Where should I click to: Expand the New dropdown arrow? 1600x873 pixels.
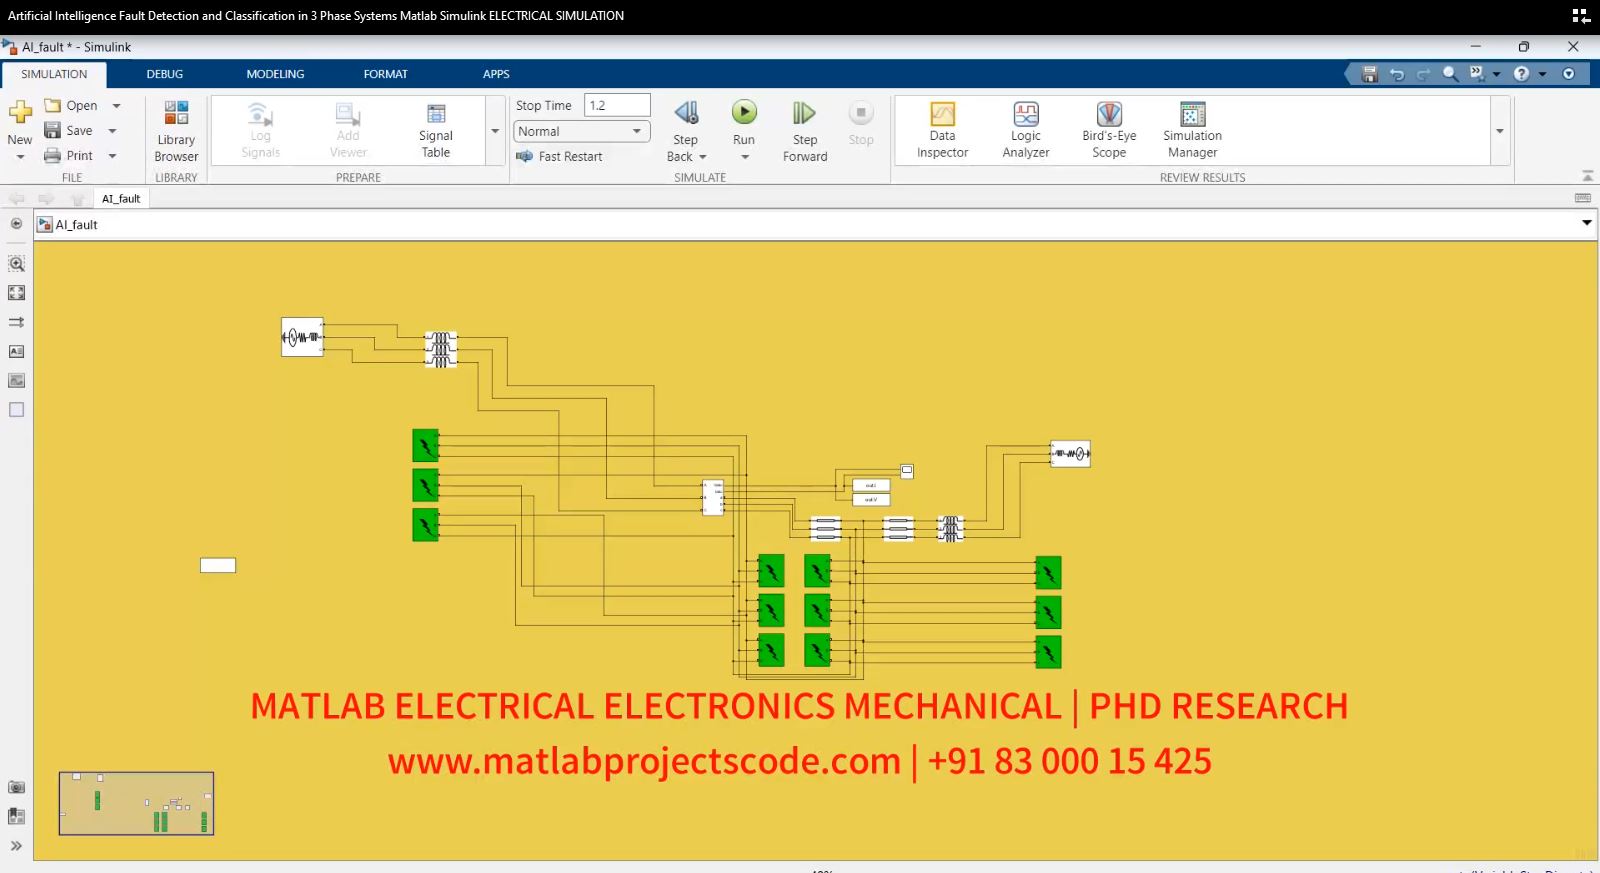click(x=20, y=157)
